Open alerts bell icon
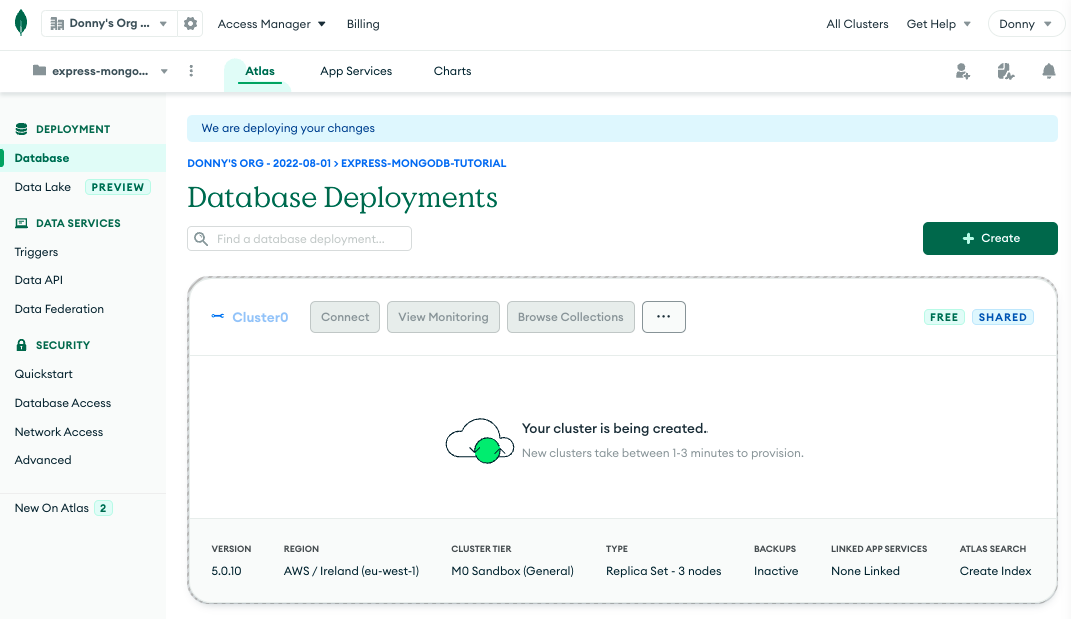 click(x=1048, y=71)
